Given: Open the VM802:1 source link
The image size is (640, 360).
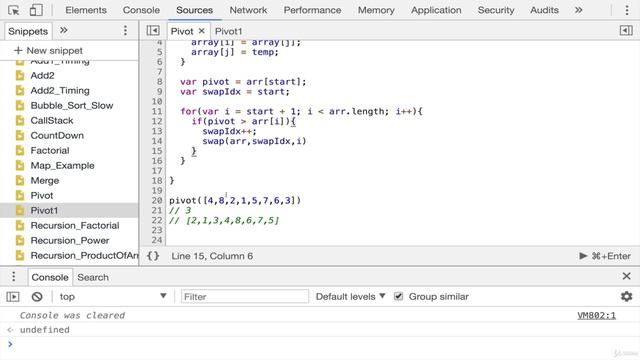Looking at the screenshot, I should (596, 316).
